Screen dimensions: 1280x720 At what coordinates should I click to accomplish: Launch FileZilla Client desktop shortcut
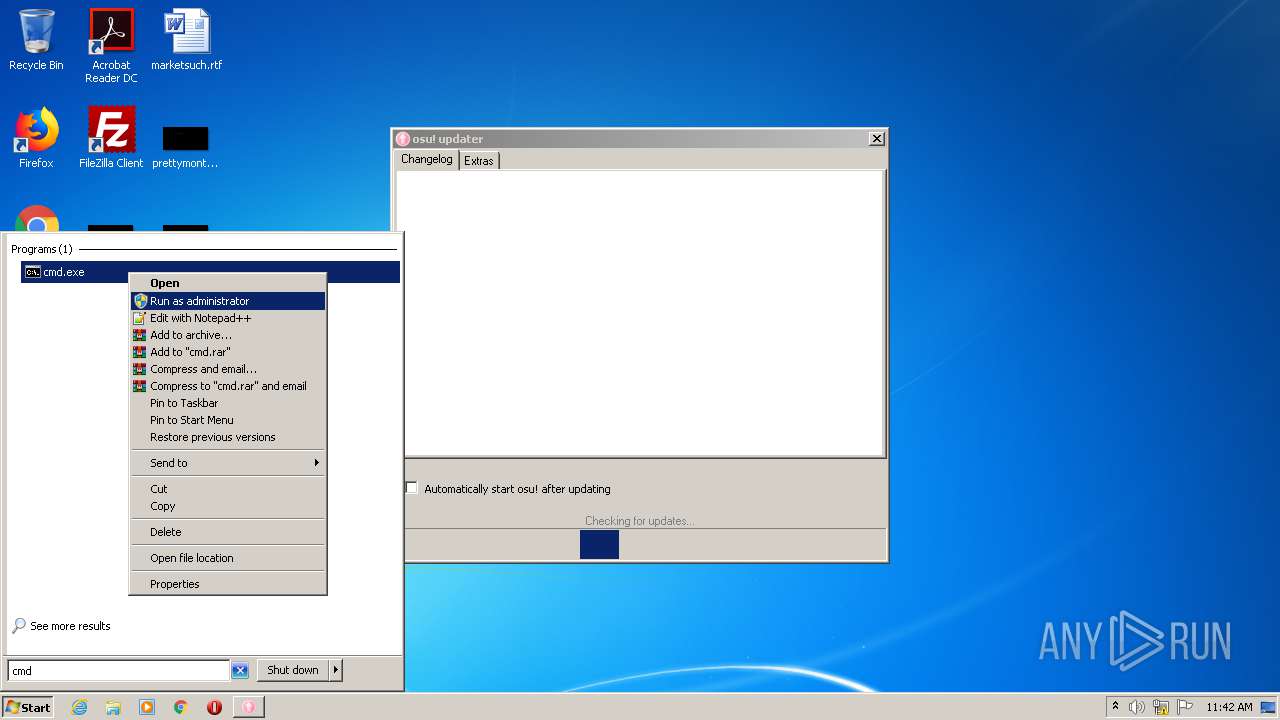click(111, 138)
